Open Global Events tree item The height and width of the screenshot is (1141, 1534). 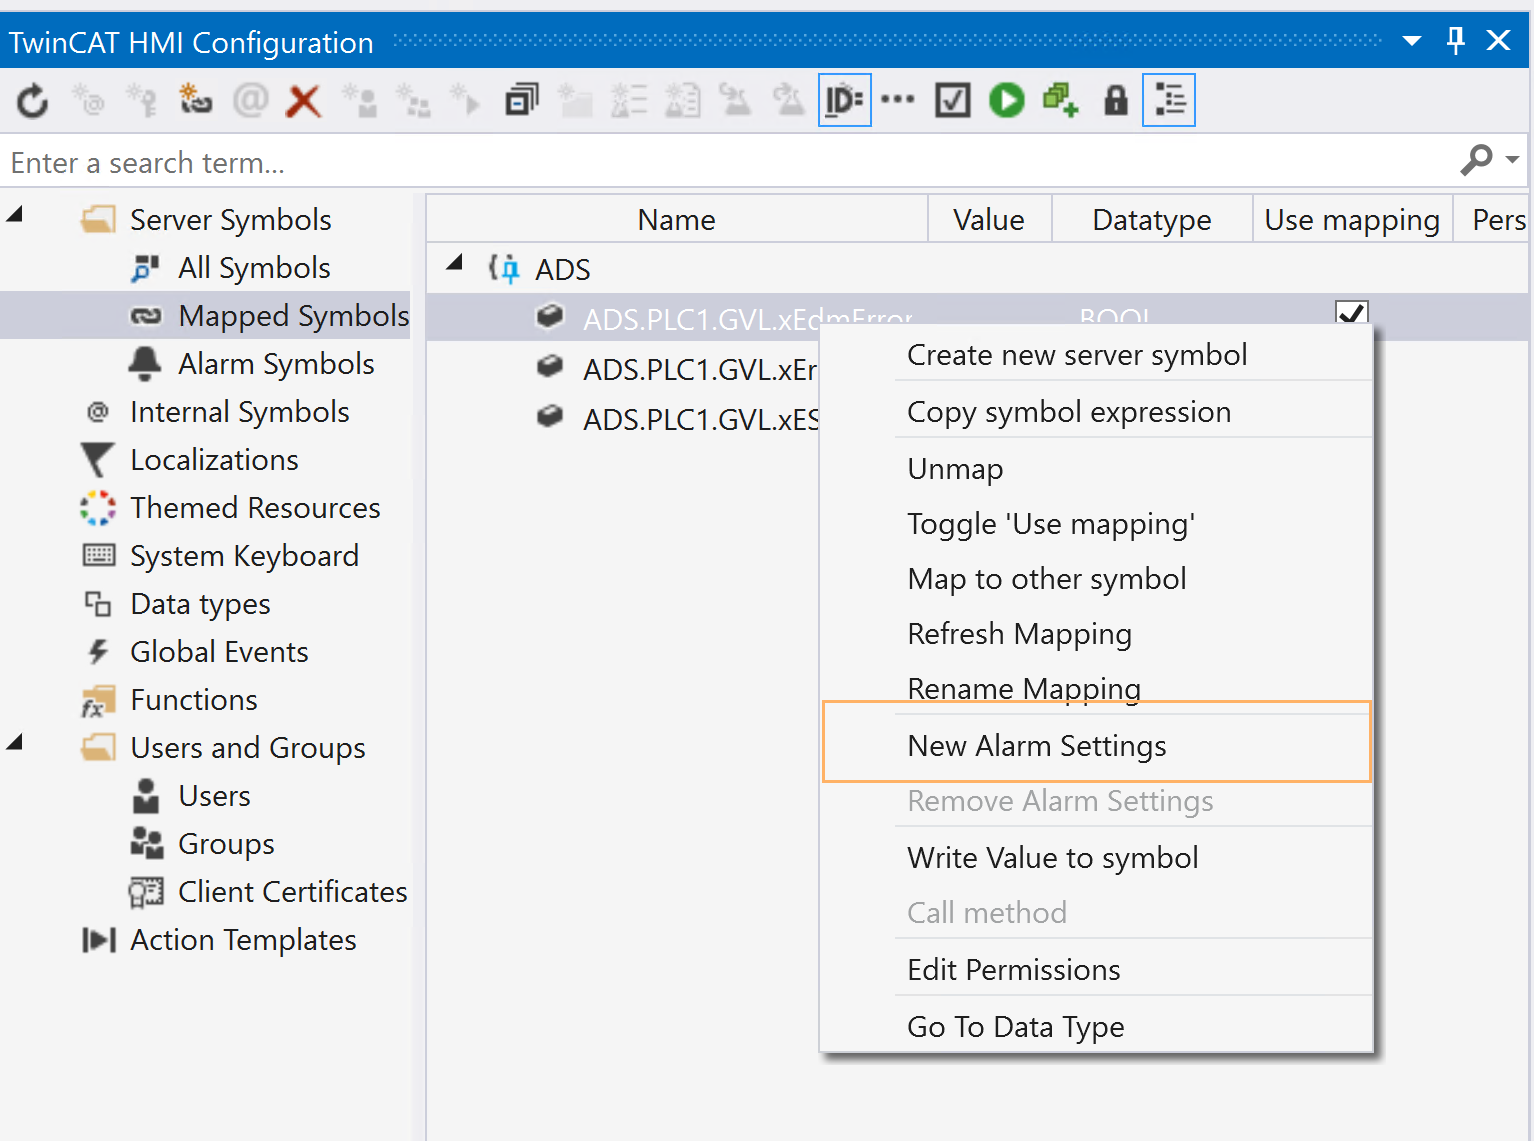pyautogui.click(x=219, y=652)
